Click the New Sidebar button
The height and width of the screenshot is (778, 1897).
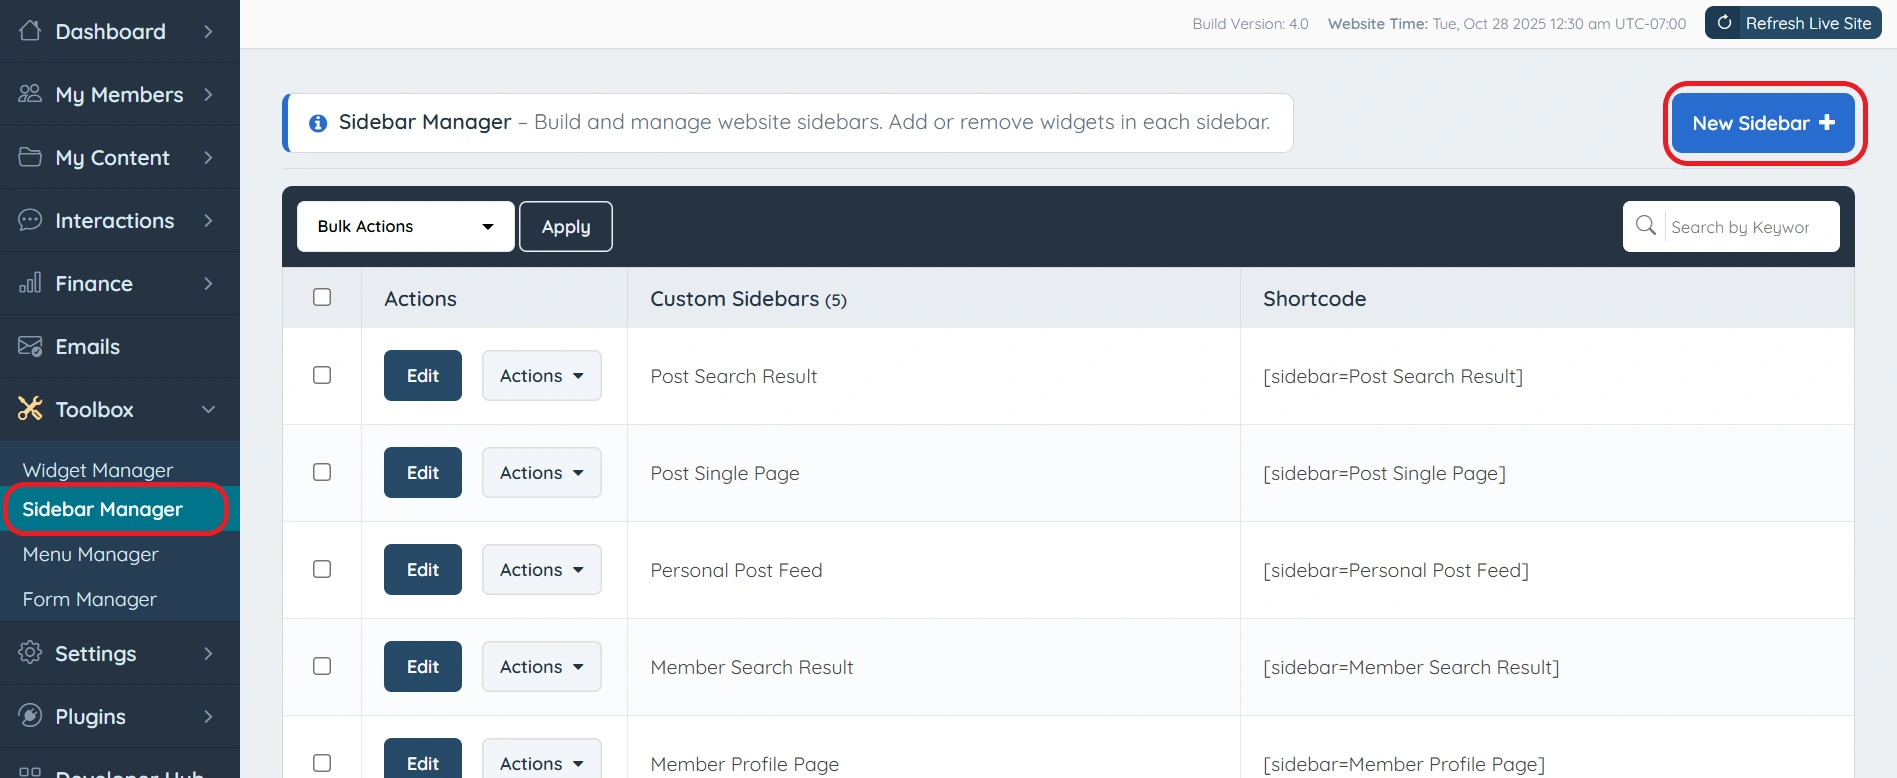tap(1764, 123)
